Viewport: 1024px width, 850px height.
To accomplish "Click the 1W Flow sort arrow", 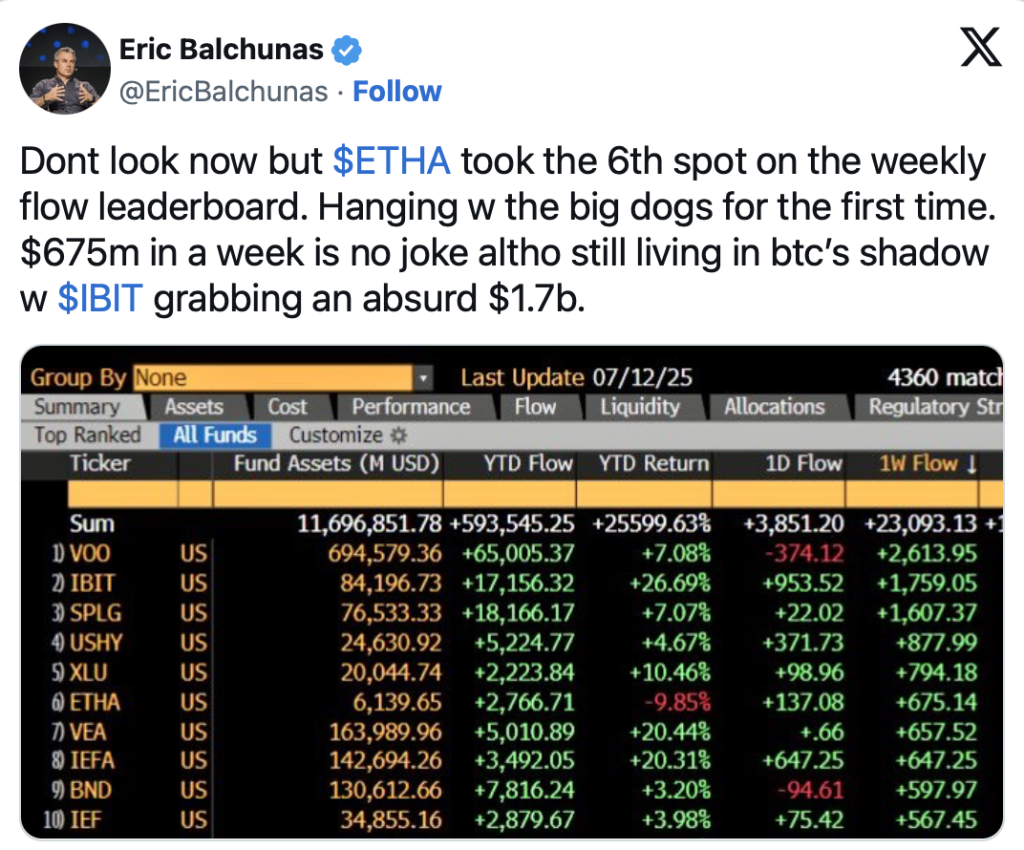I will pyautogui.click(x=971, y=464).
